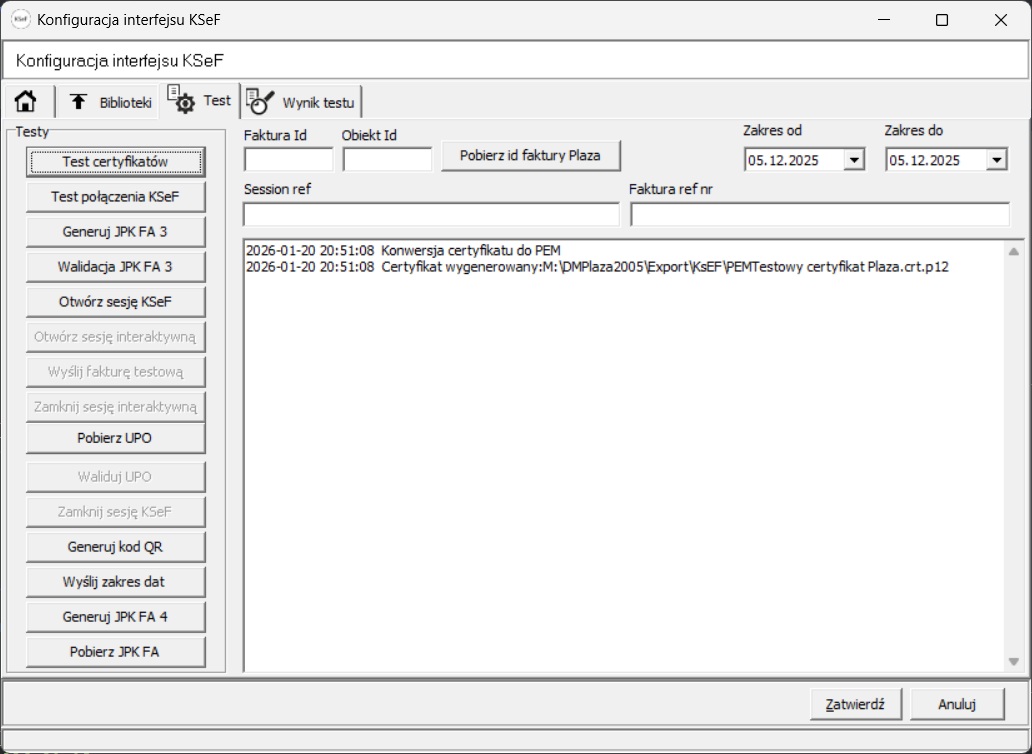Screen dimensions: 1032x754
Task: Run Test certyfikatów
Action: tap(115, 162)
